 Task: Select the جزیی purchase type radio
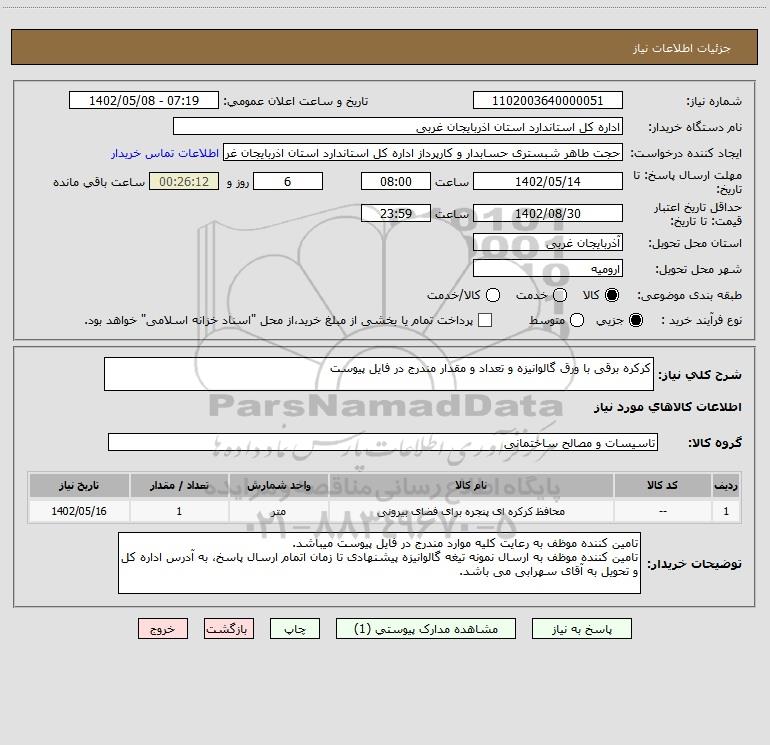tap(635, 320)
